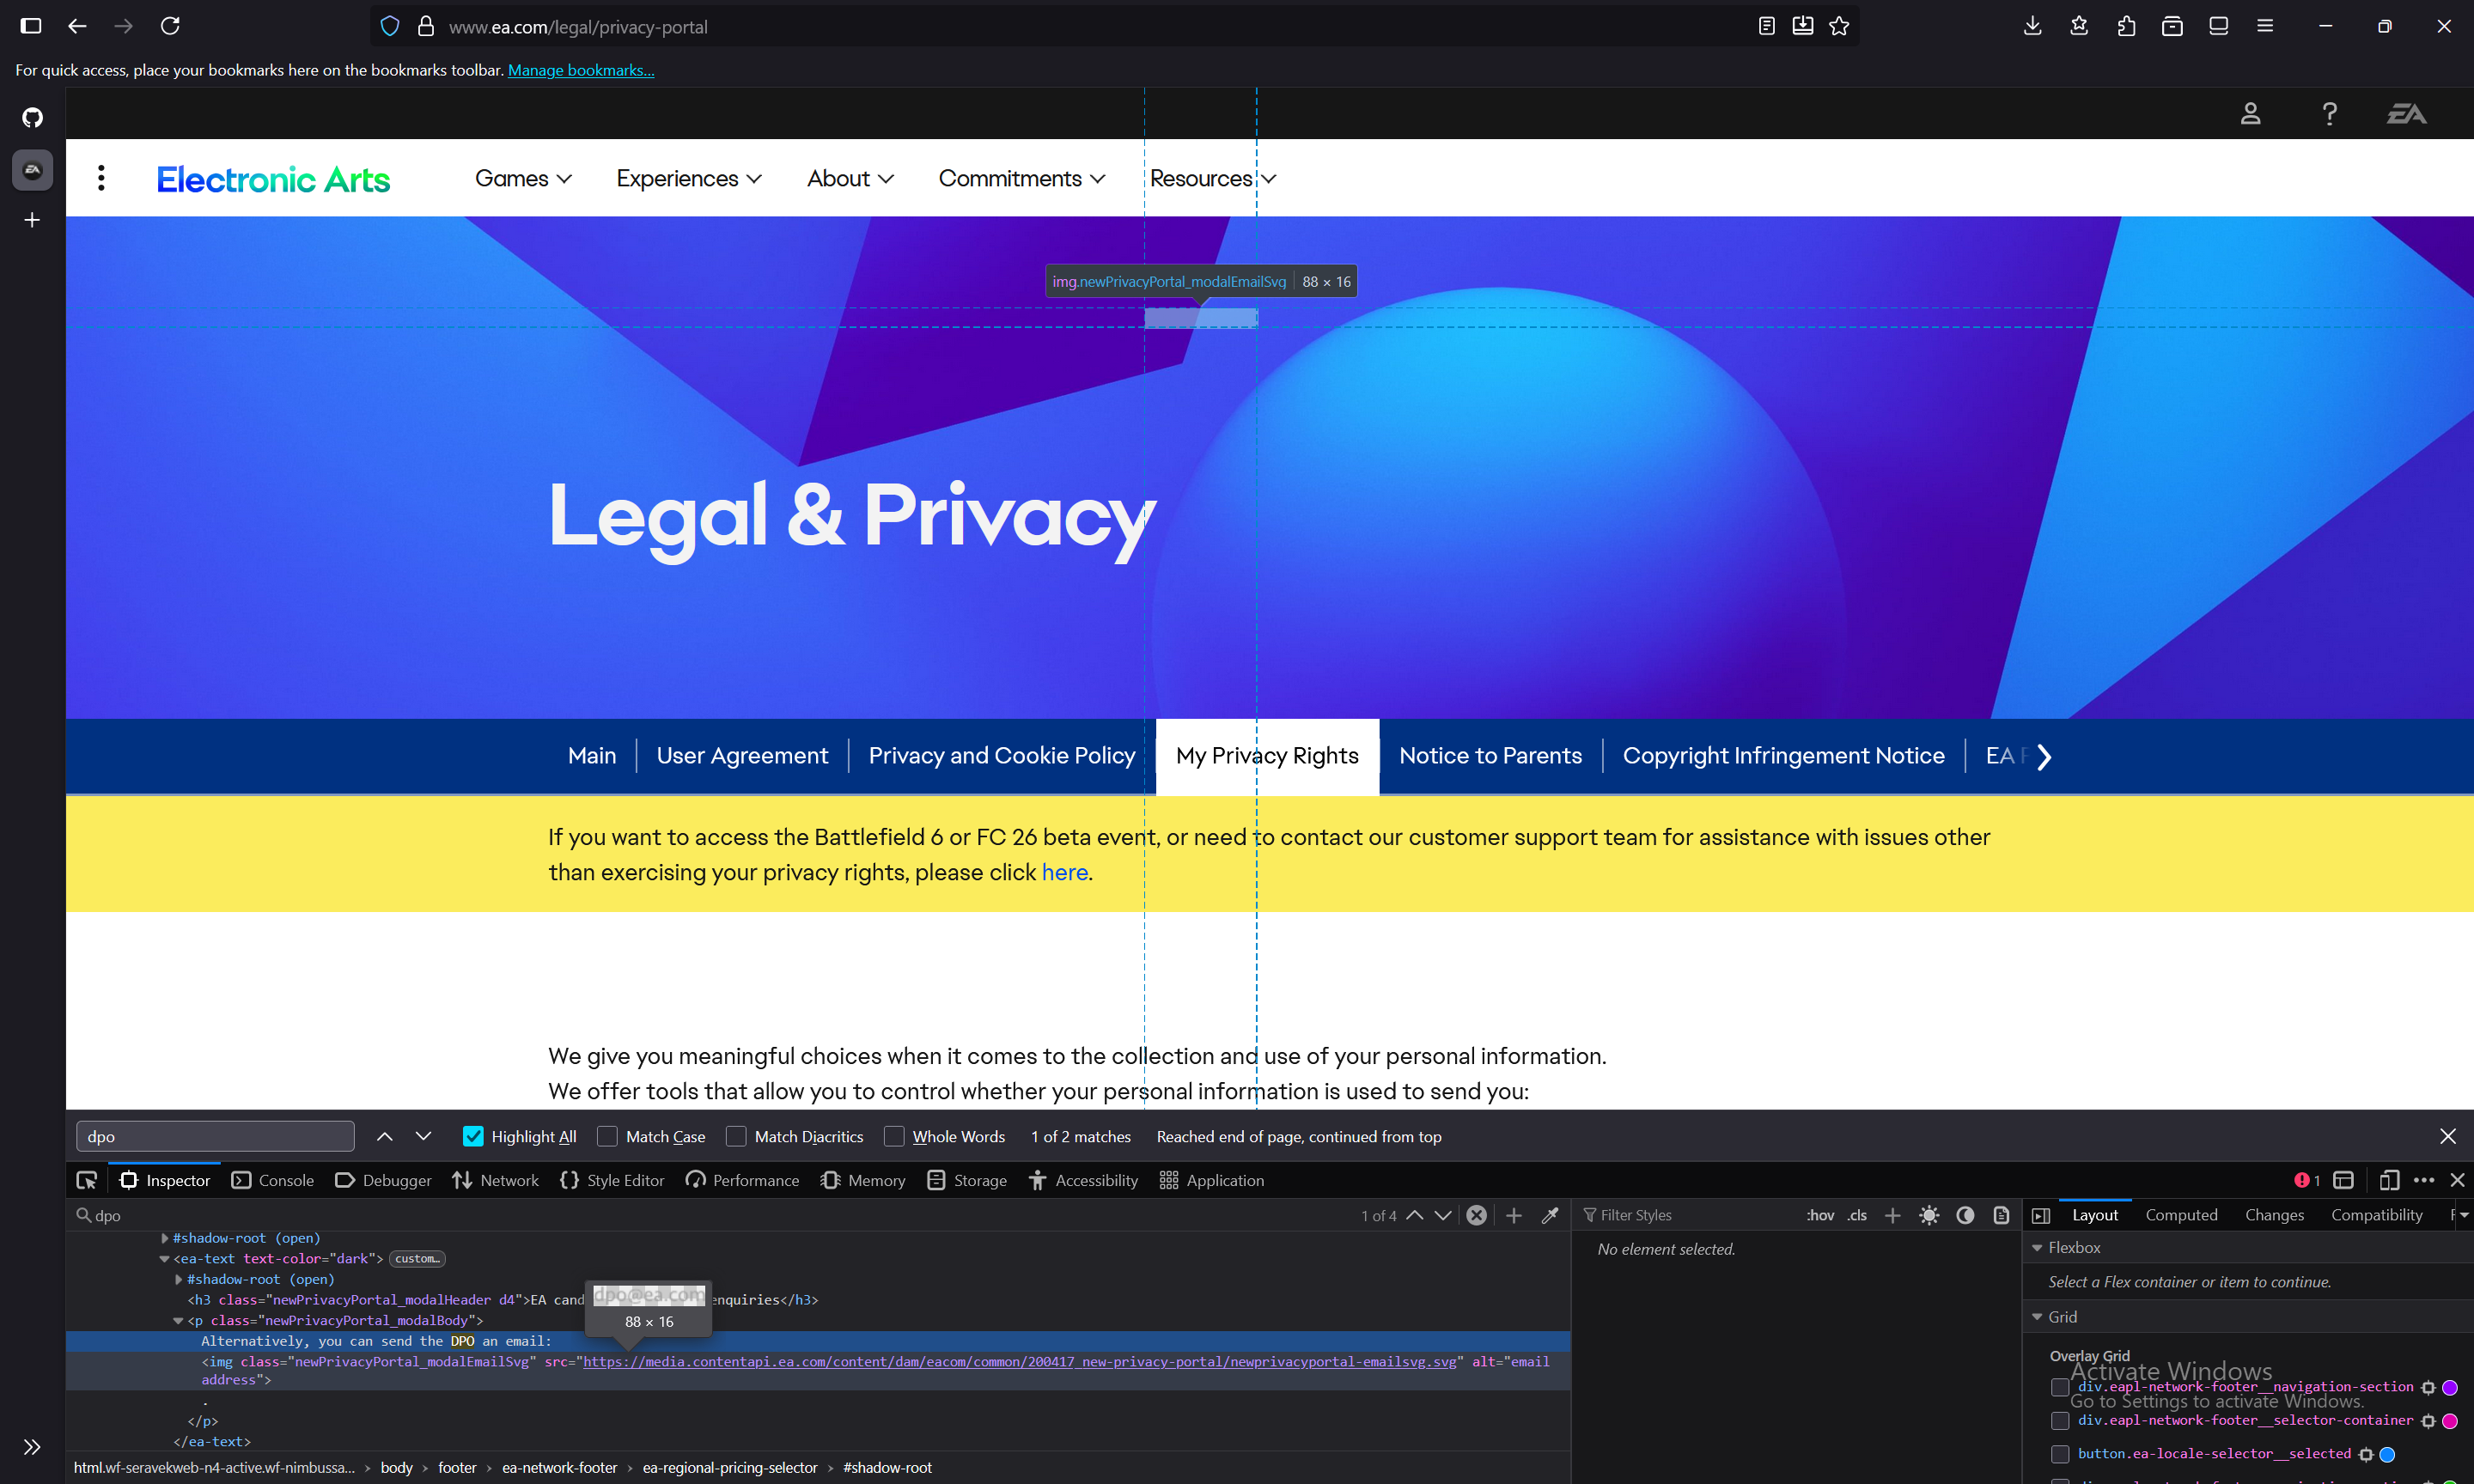Click the "here" link in the yellow banner
Viewport: 2474px width, 1484px height.
point(1064,872)
